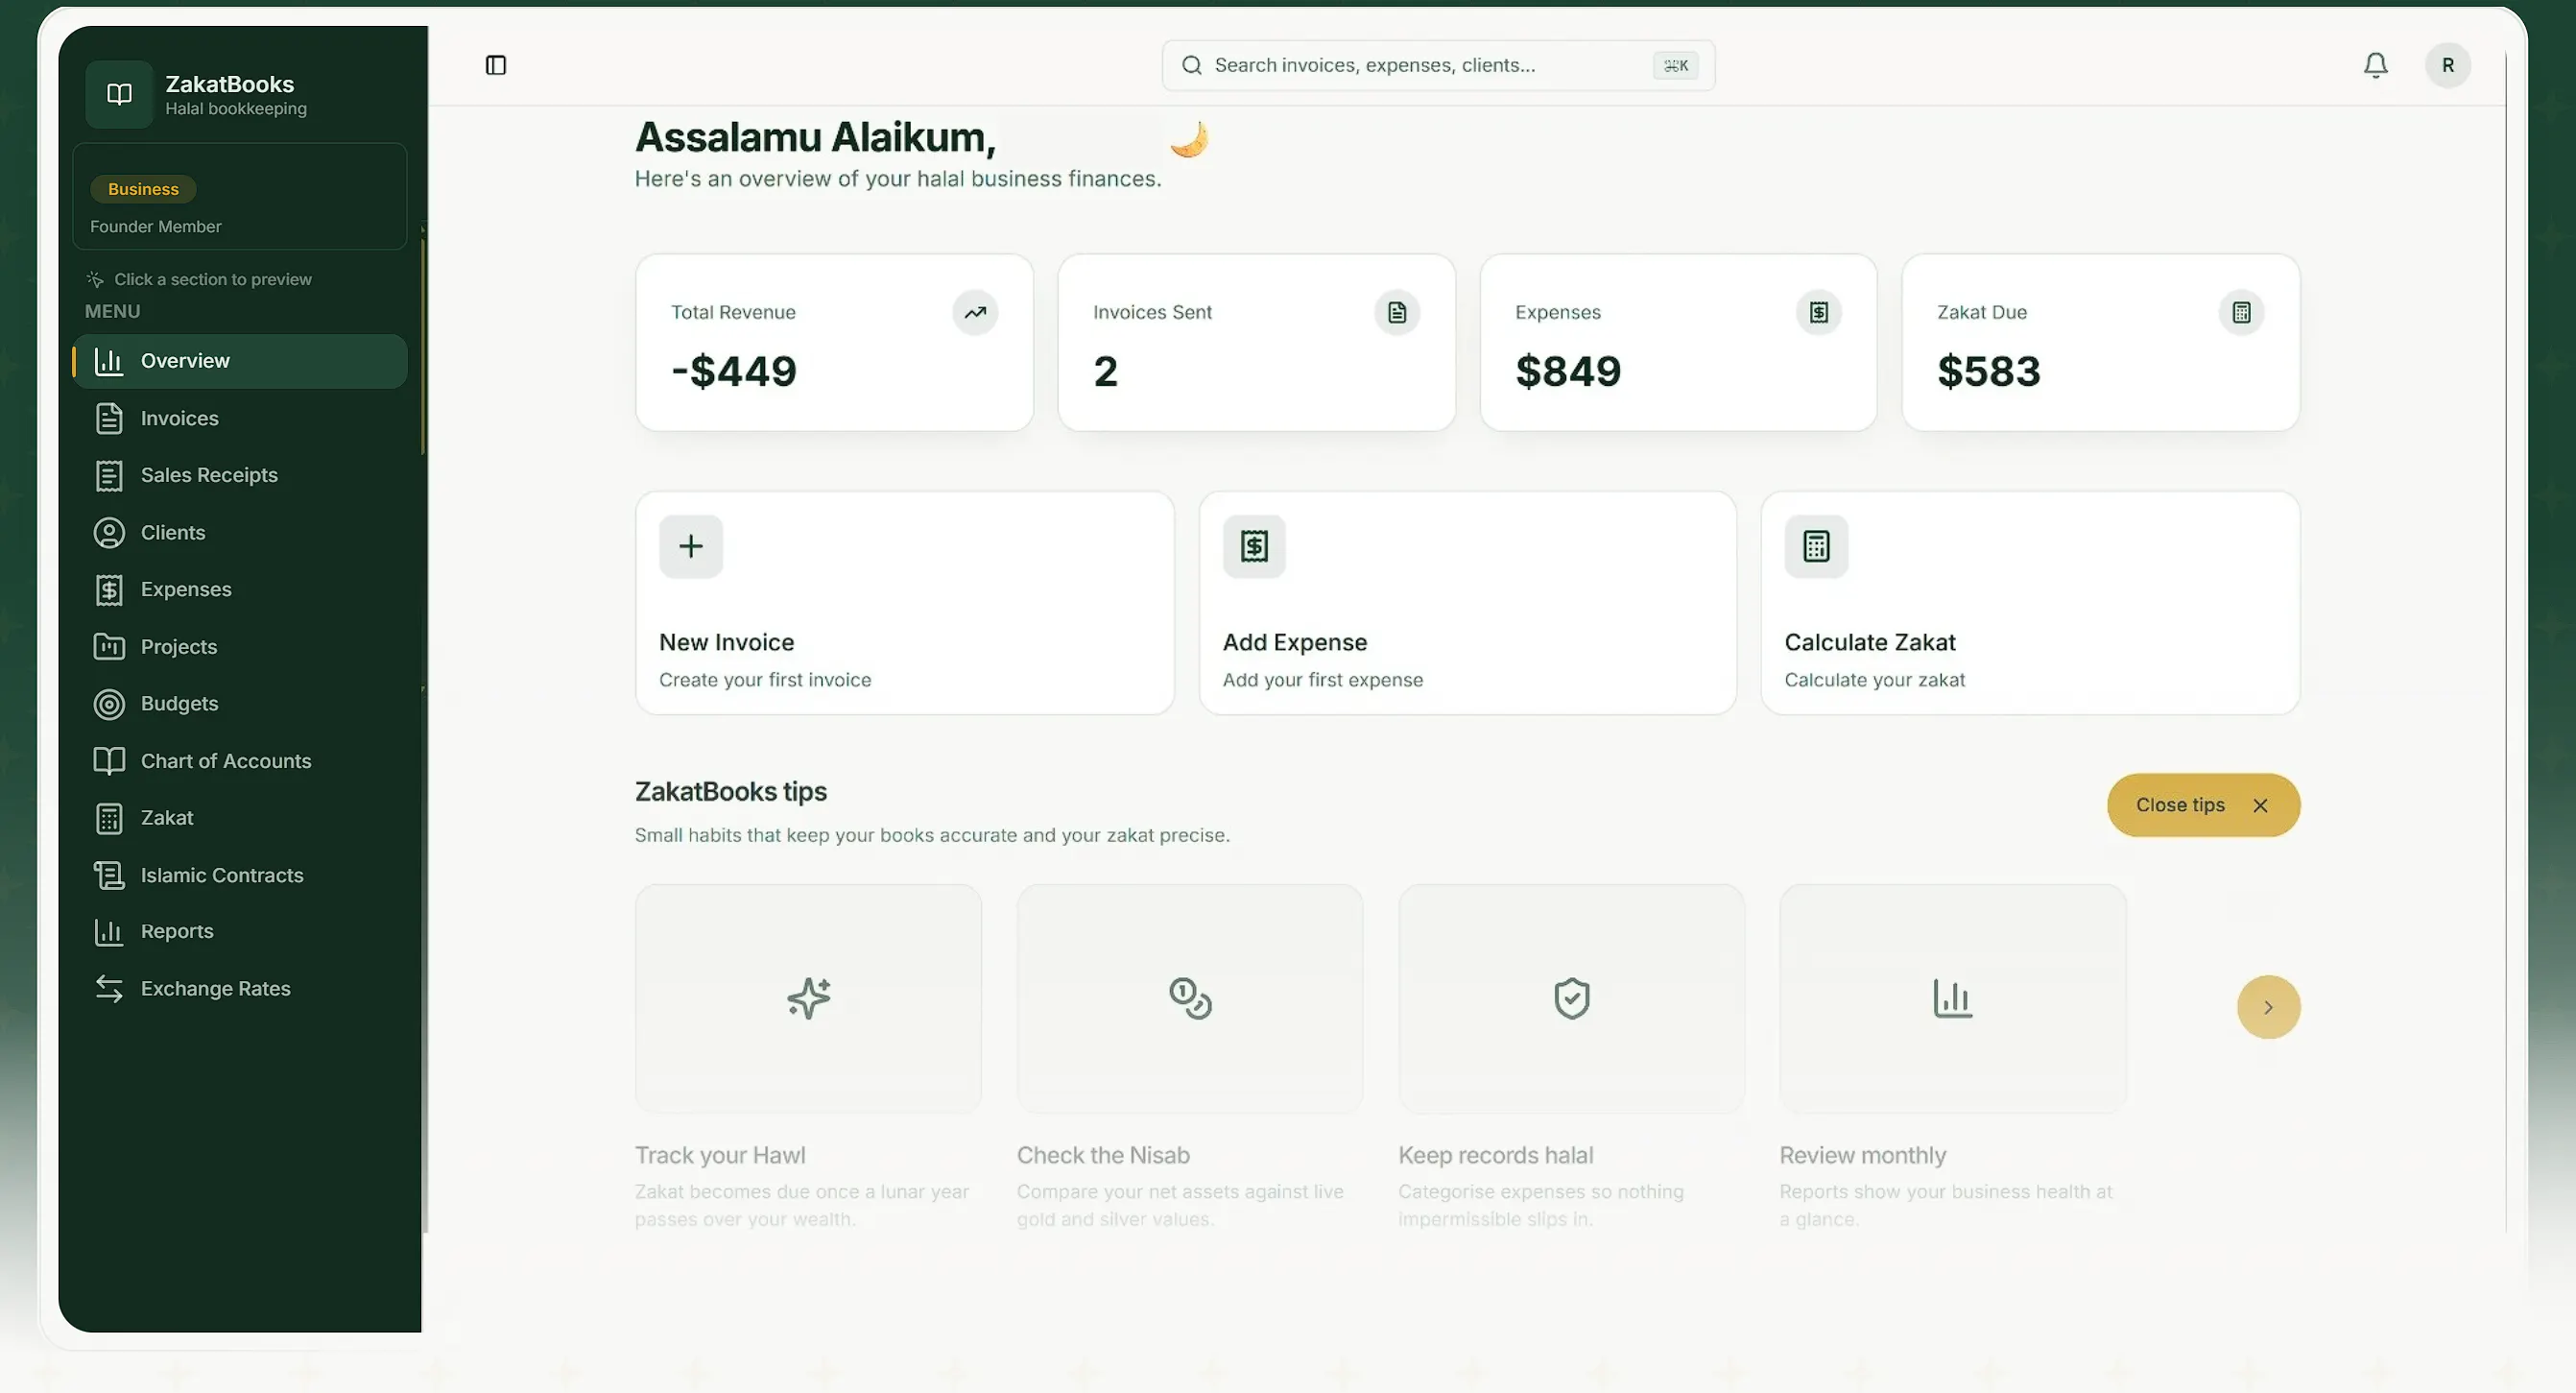Select Projects in the sidebar
This screenshot has width=2576, height=1393.
[240, 647]
